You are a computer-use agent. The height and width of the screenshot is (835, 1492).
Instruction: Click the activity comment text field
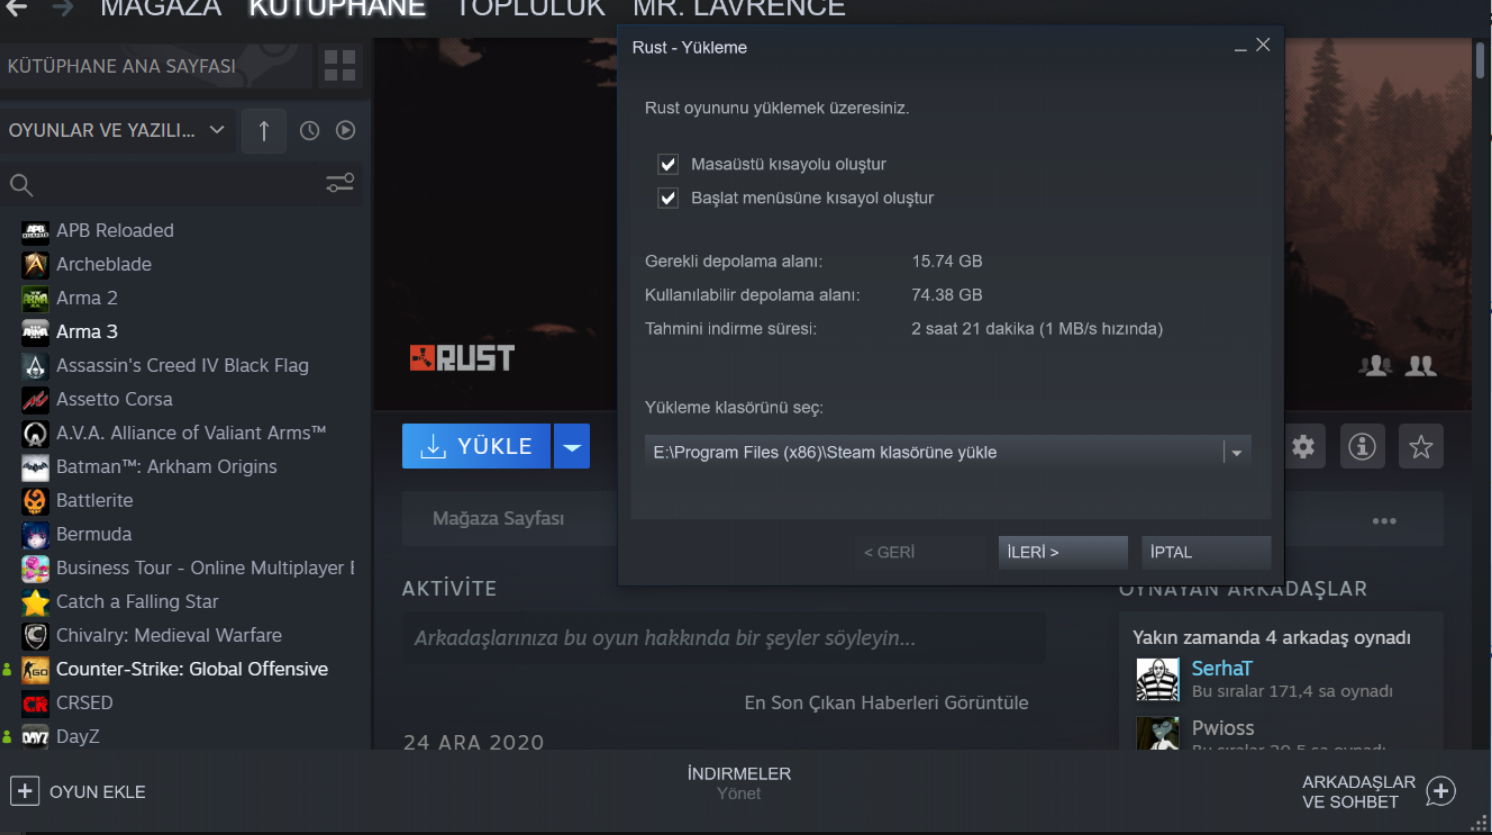pos(723,638)
